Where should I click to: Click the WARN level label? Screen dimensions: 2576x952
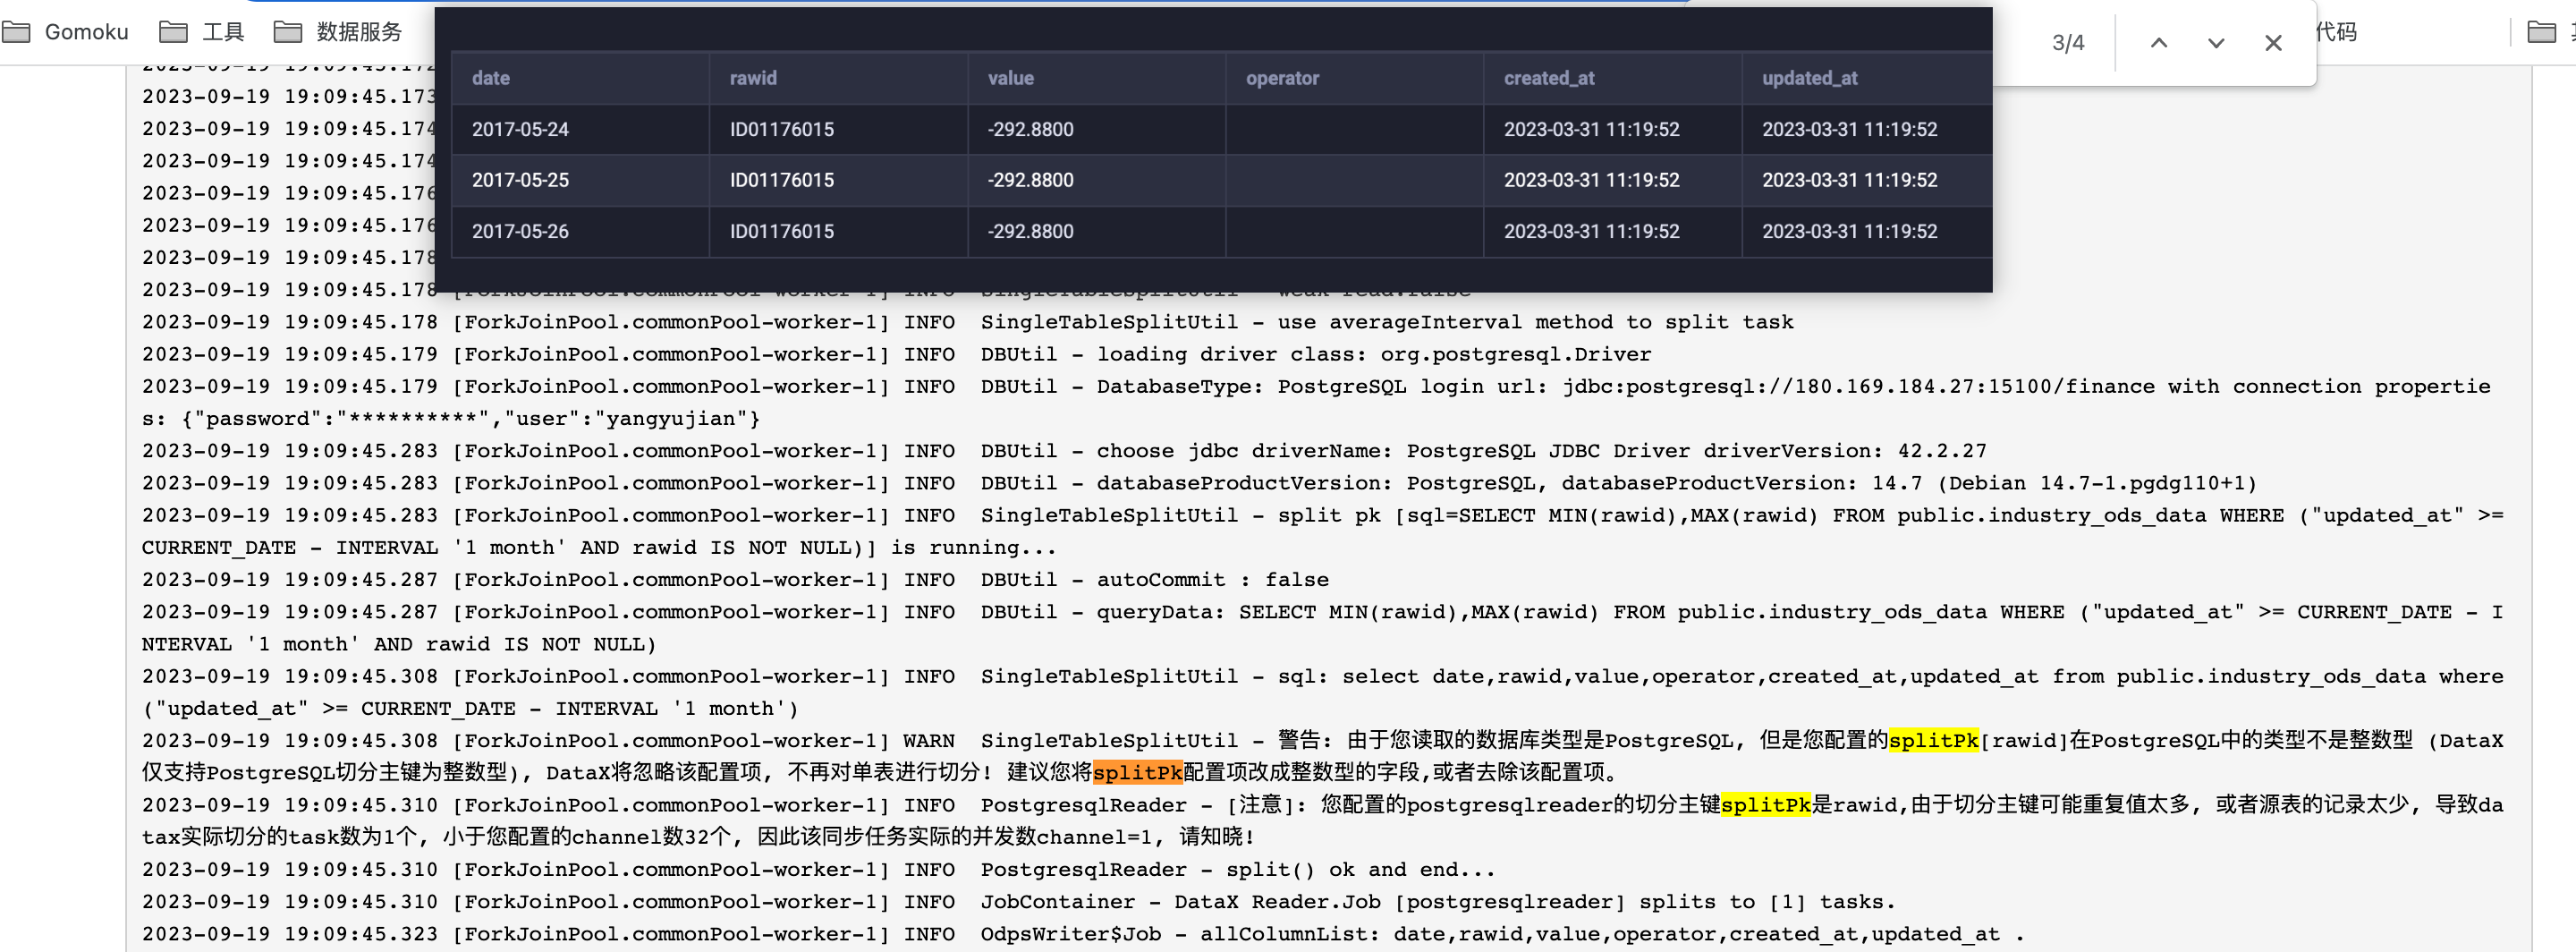point(929,740)
